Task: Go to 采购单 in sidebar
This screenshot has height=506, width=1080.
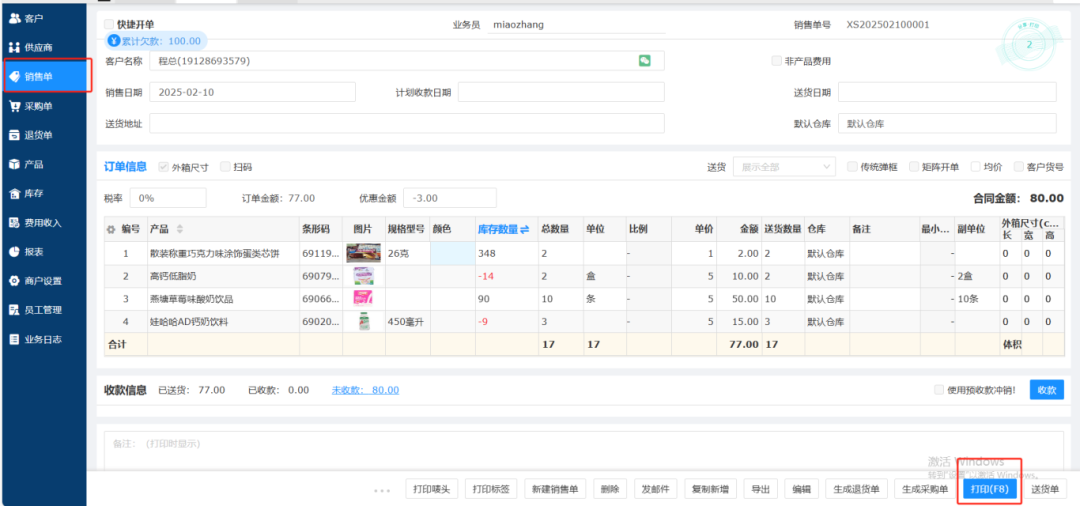Action: pyautogui.click(x=44, y=106)
